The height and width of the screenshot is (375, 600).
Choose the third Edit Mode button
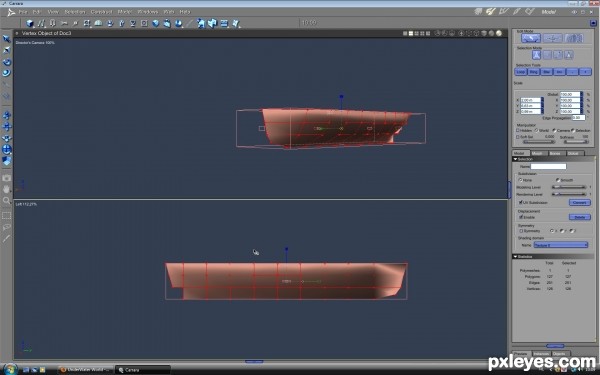click(x=574, y=38)
